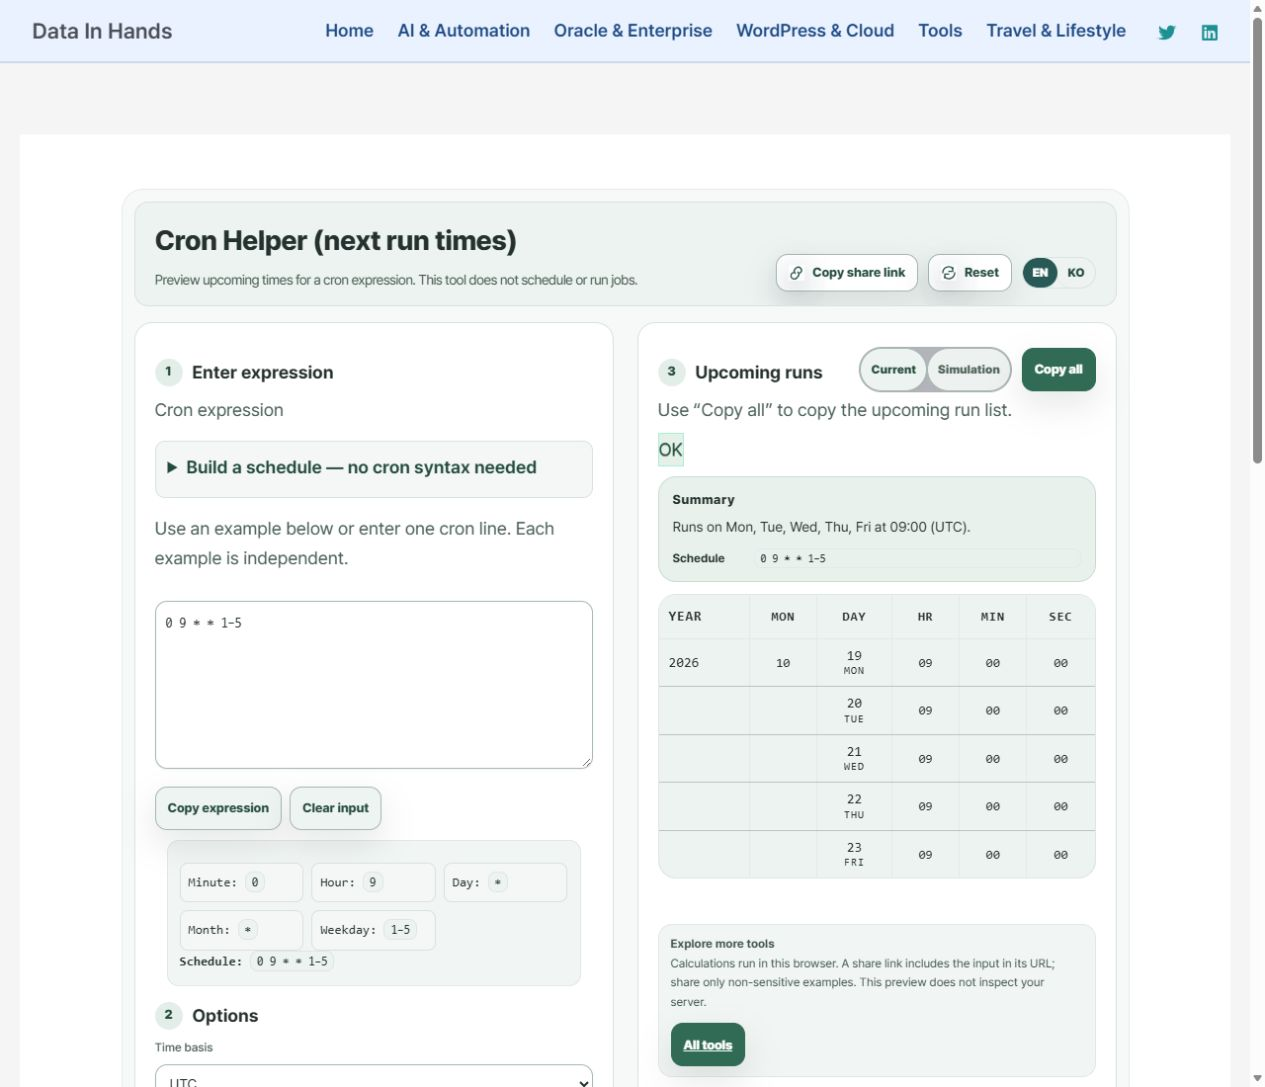
Task: Open the Travel & Lifestyle menu
Action: pyautogui.click(x=1056, y=31)
